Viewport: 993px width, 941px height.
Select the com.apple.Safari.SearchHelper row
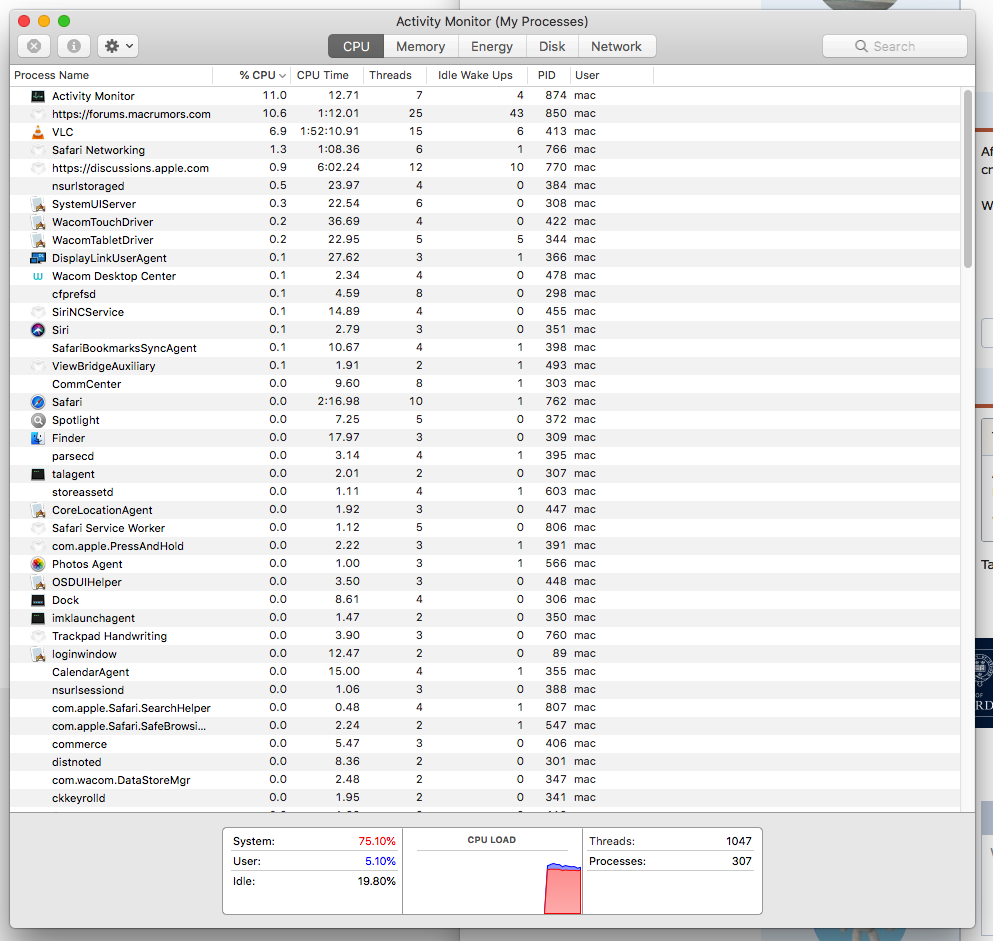(485, 708)
